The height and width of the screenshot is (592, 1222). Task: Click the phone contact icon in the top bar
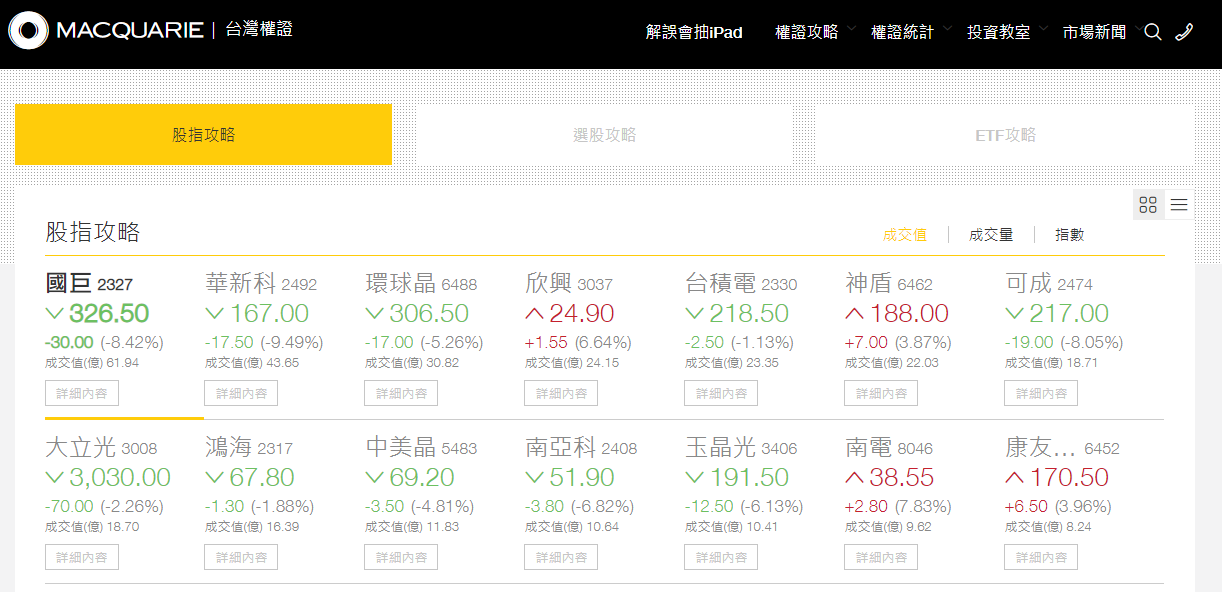pyautogui.click(x=1184, y=32)
